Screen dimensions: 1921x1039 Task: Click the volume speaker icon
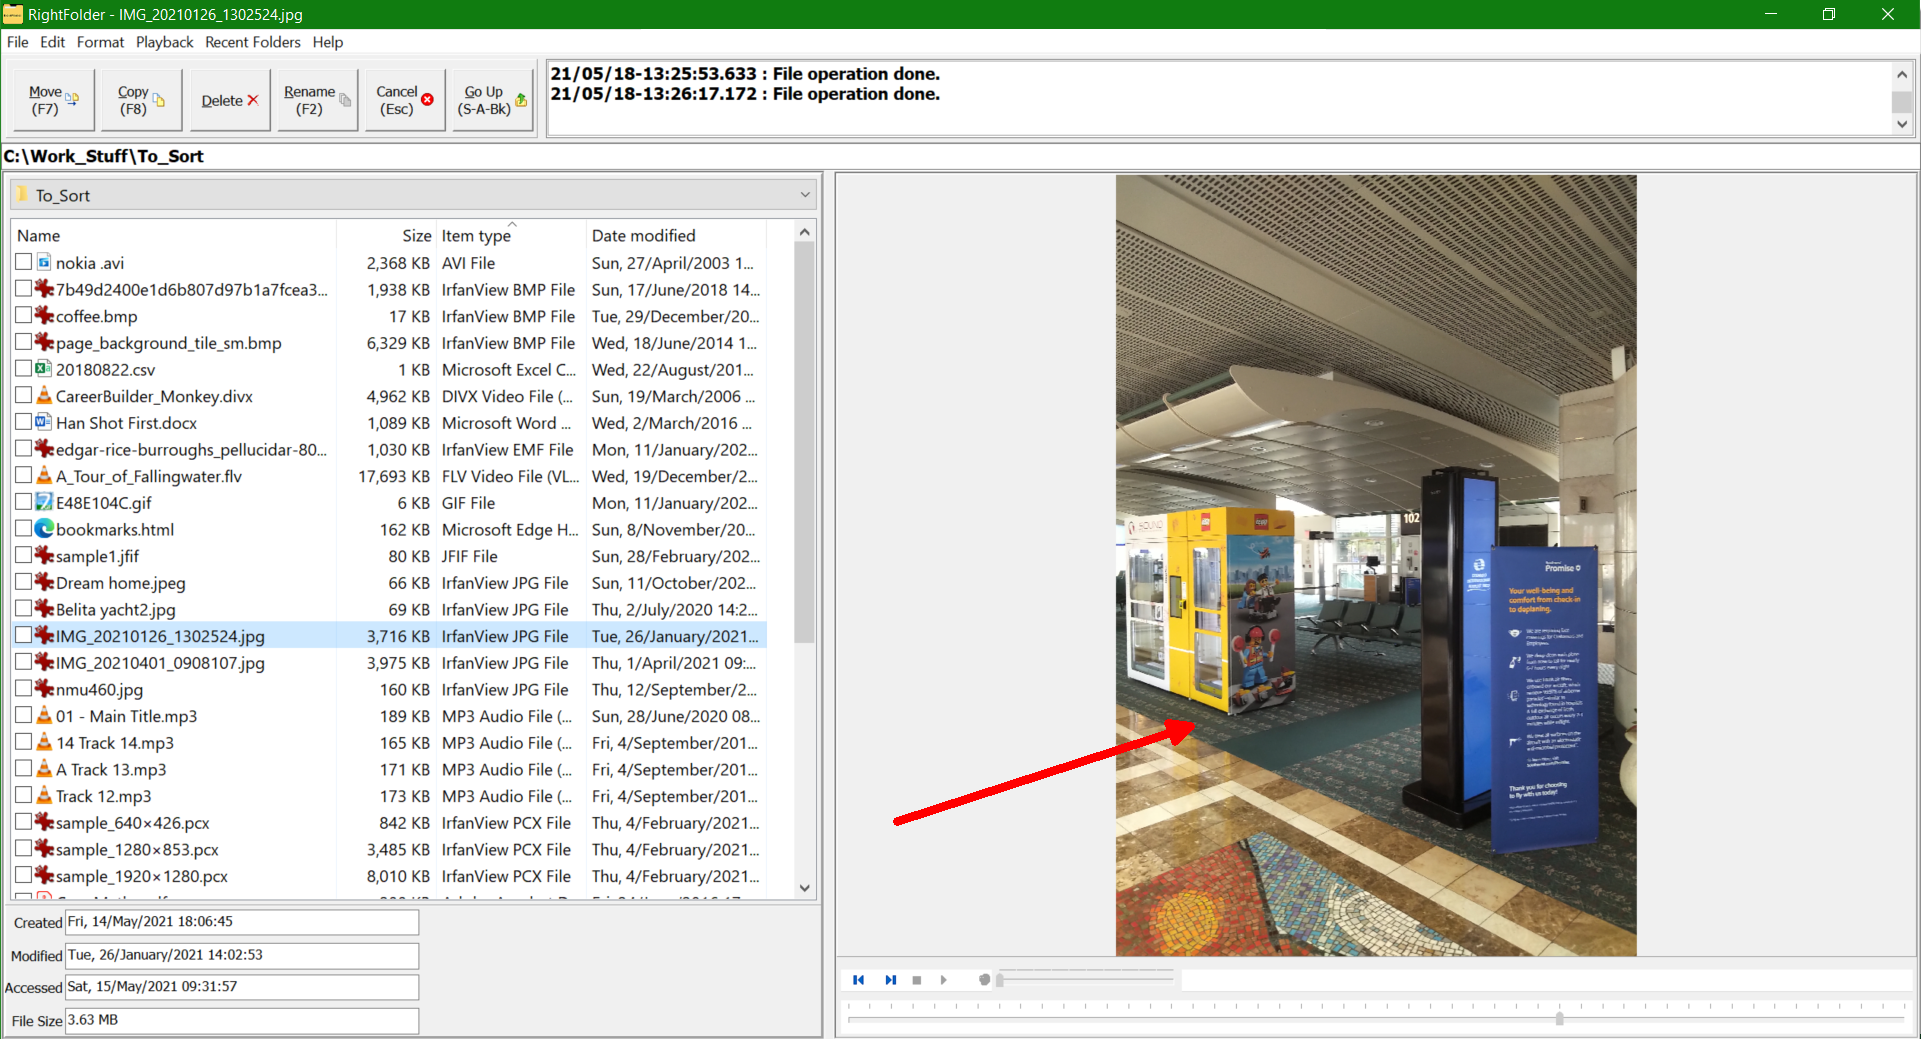(x=984, y=980)
